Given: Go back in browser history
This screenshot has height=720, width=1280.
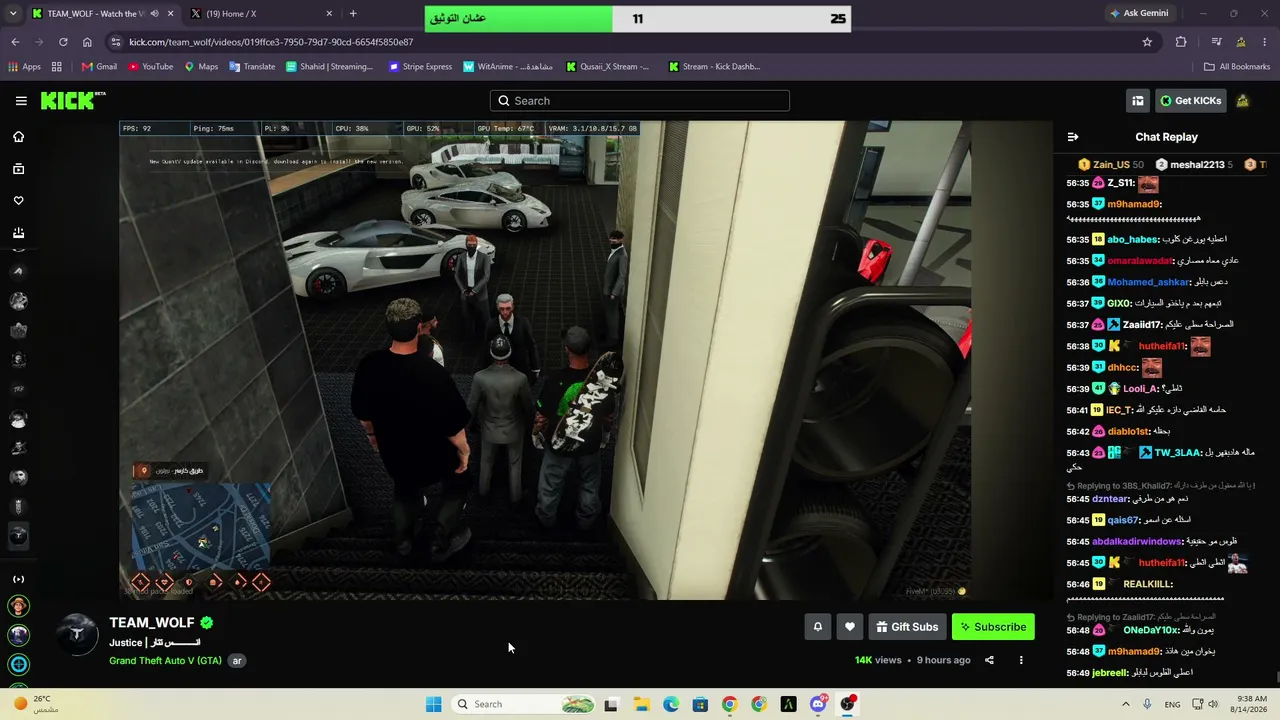Looking at the screenshot, I should pyautogui.click(x=15, y=42).
